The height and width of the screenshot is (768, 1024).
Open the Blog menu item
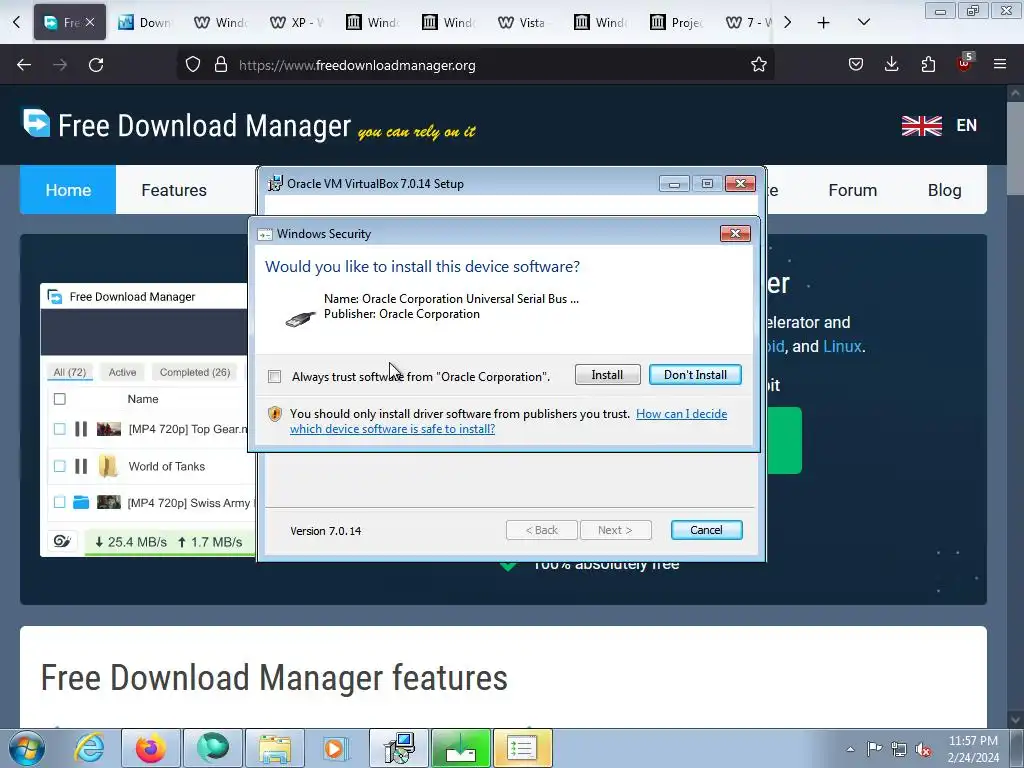click(x=944, y=190)
